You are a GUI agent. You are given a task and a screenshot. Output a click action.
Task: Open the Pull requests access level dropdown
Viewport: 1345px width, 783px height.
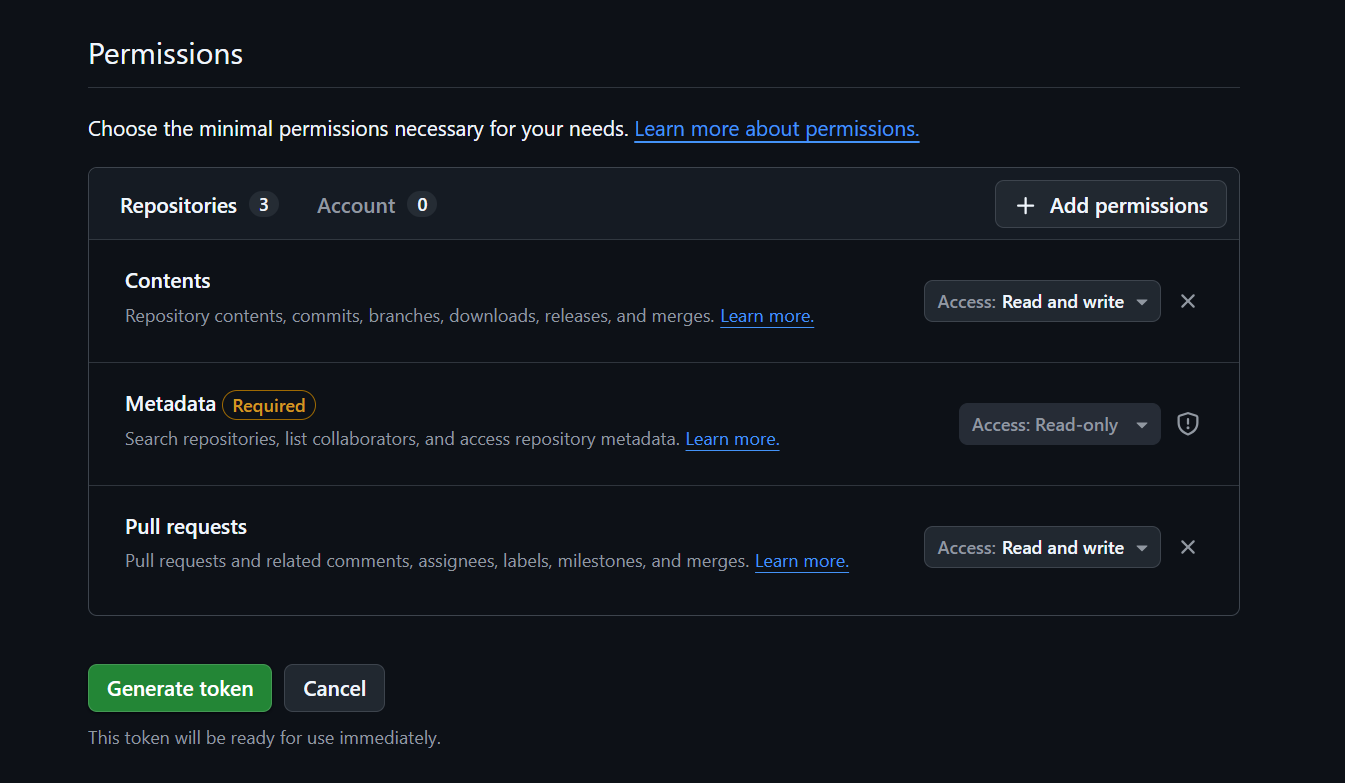pyautogui.click(x=1042, y=547)
